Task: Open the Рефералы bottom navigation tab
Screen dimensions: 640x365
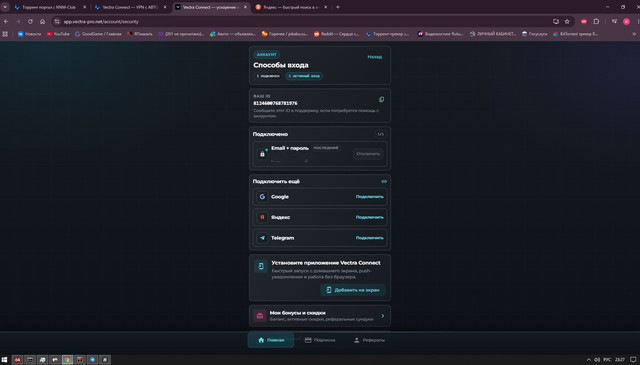Action: [x=369, y=340]
